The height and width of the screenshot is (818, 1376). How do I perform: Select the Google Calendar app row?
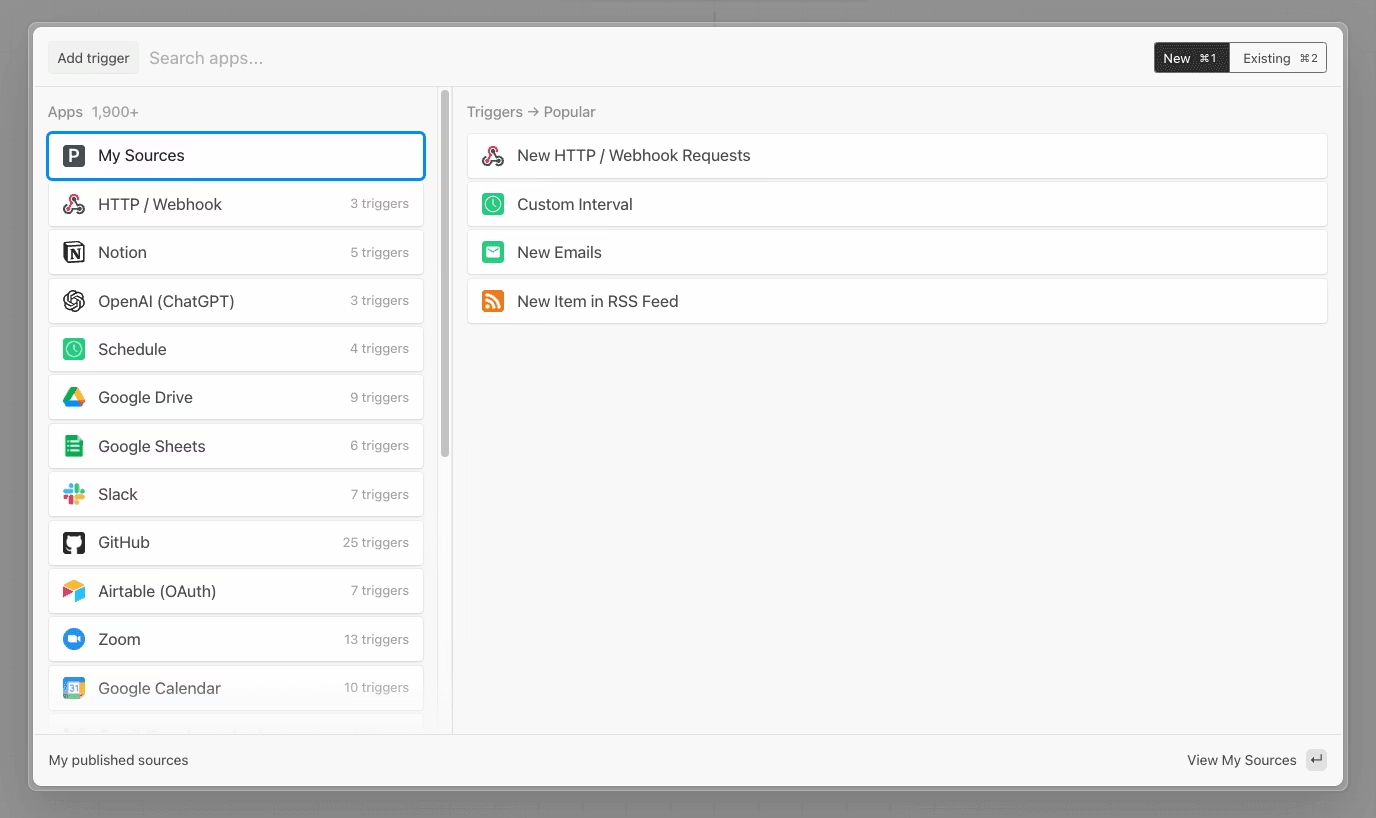tap(236, 688)
